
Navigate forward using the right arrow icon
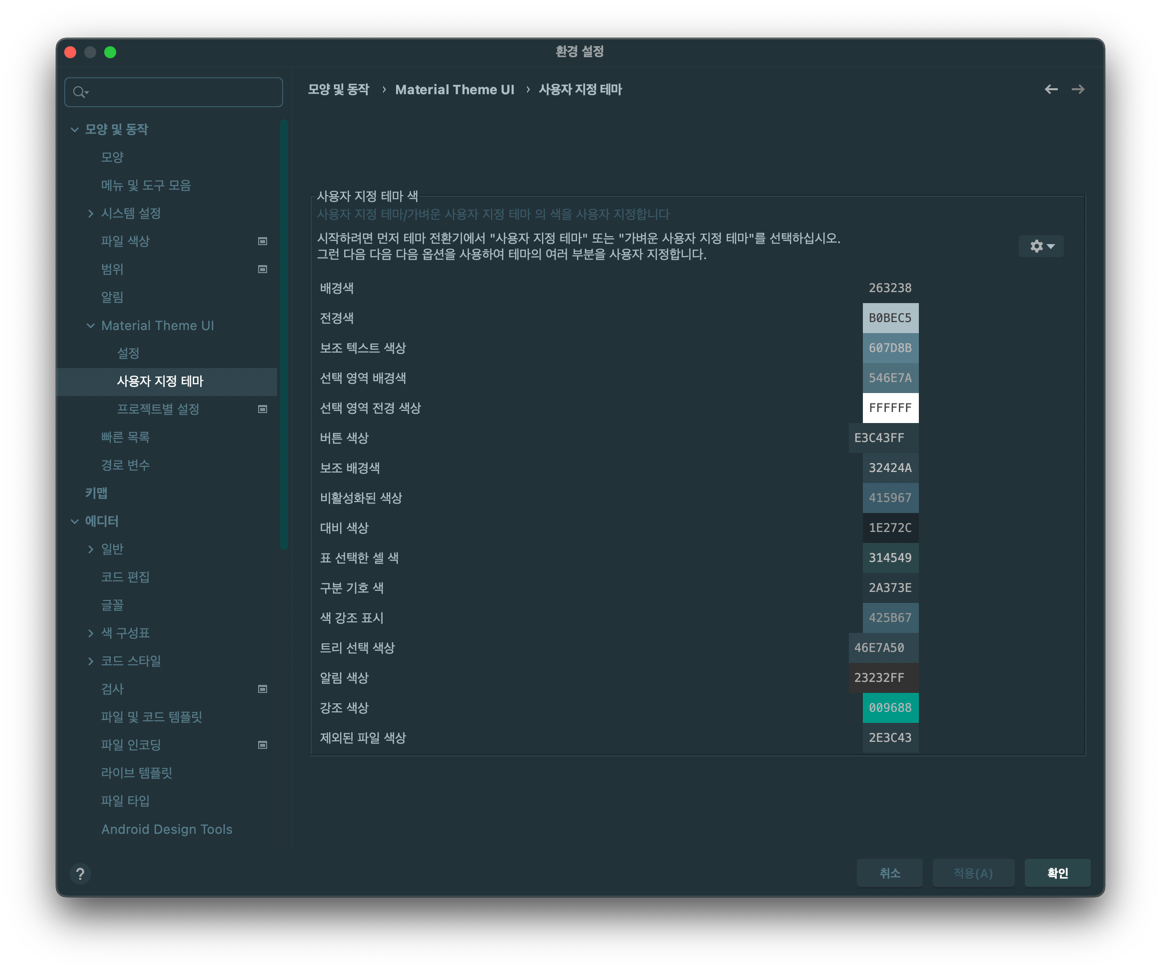pyautogui.click(x=1078, y=89)
